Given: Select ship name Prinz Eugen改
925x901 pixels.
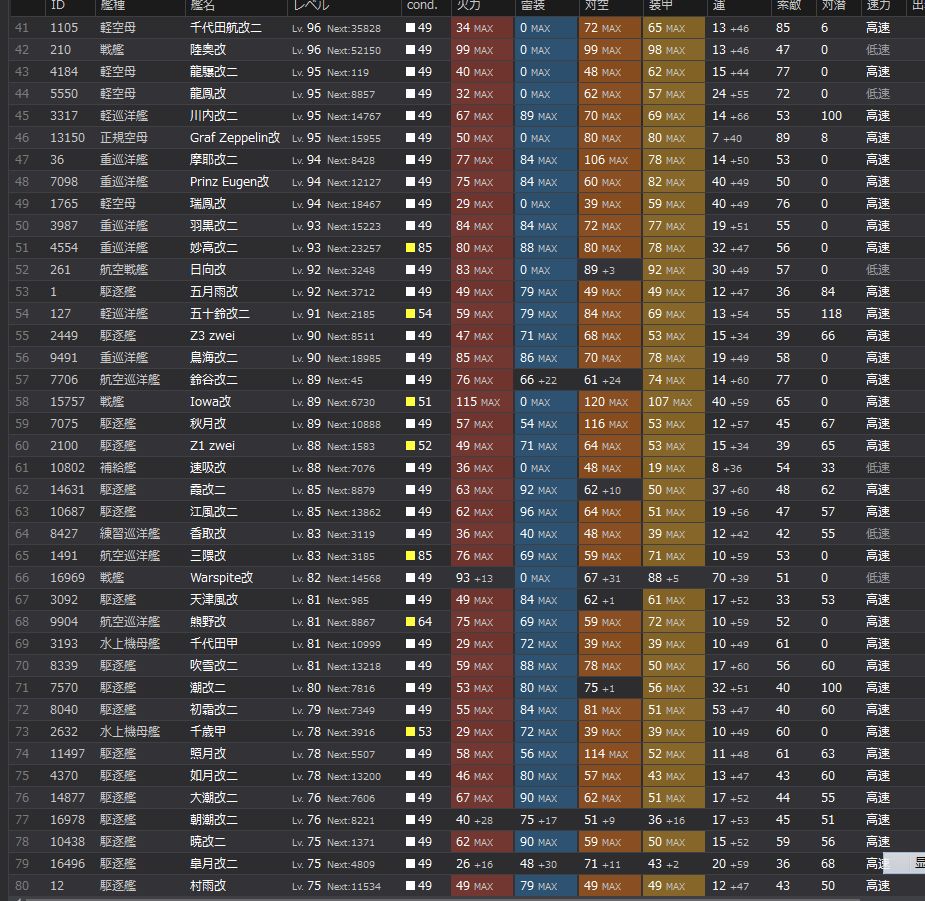Looking at the screenshot, I should click(x=229, y=182).
